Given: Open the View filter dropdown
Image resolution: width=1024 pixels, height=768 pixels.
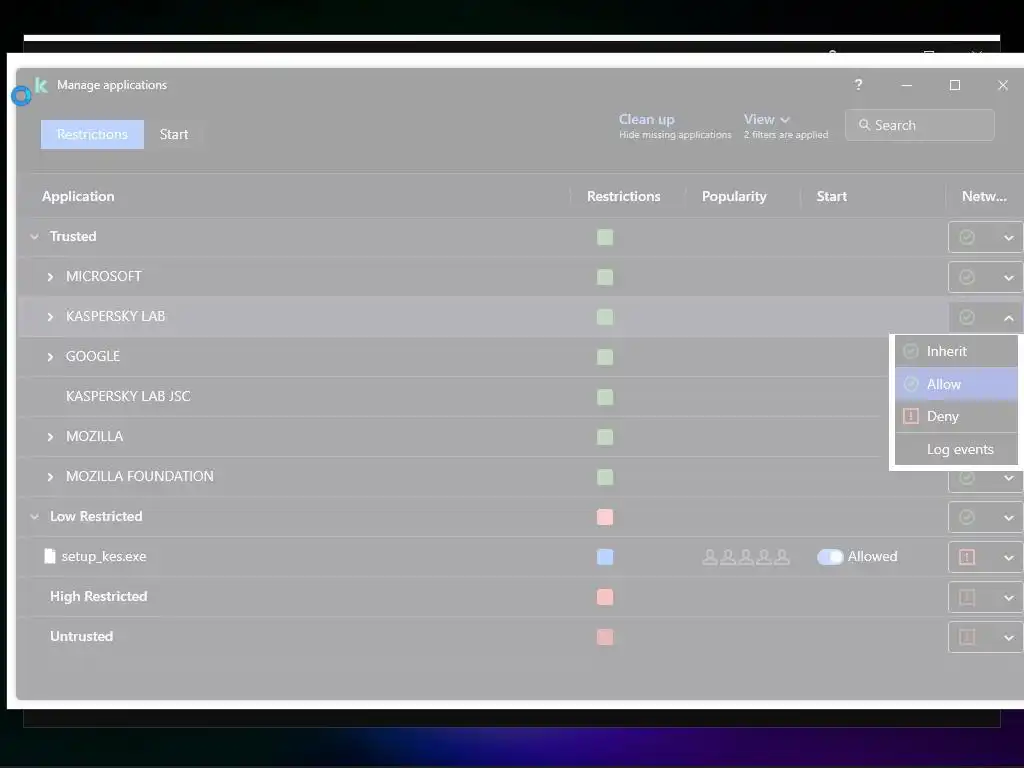Looking at the screenshot, I should pyautogui.click(x=767, y=120).
